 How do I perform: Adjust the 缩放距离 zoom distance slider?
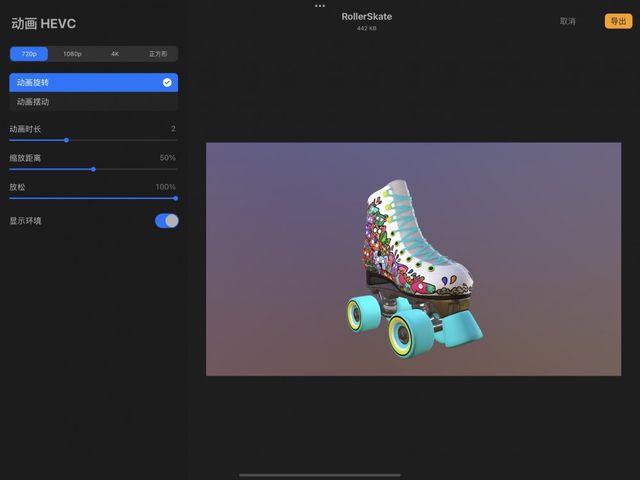pos(93,169)
